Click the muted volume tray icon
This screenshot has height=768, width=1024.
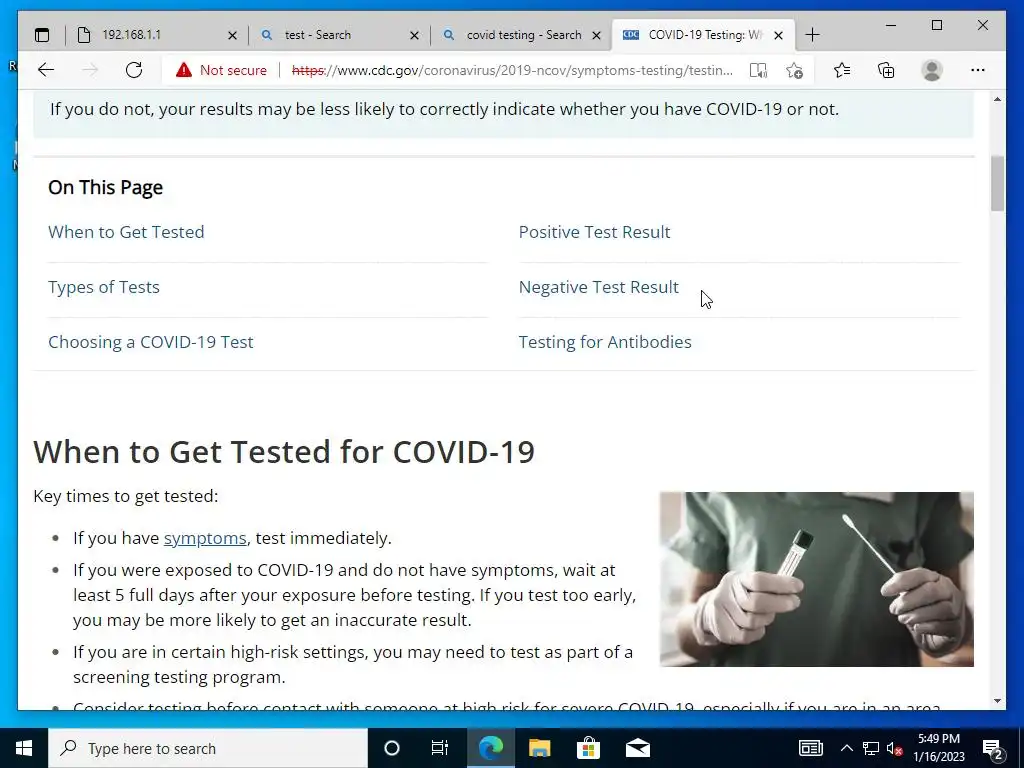coord(895,748)
